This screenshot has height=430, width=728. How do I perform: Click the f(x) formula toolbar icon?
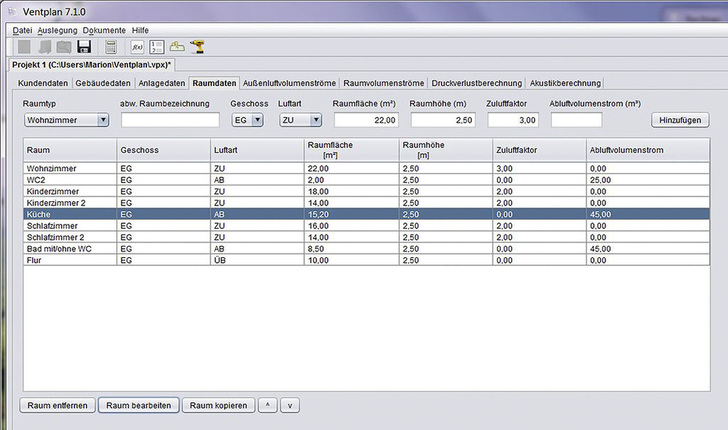tap(137, 47)
